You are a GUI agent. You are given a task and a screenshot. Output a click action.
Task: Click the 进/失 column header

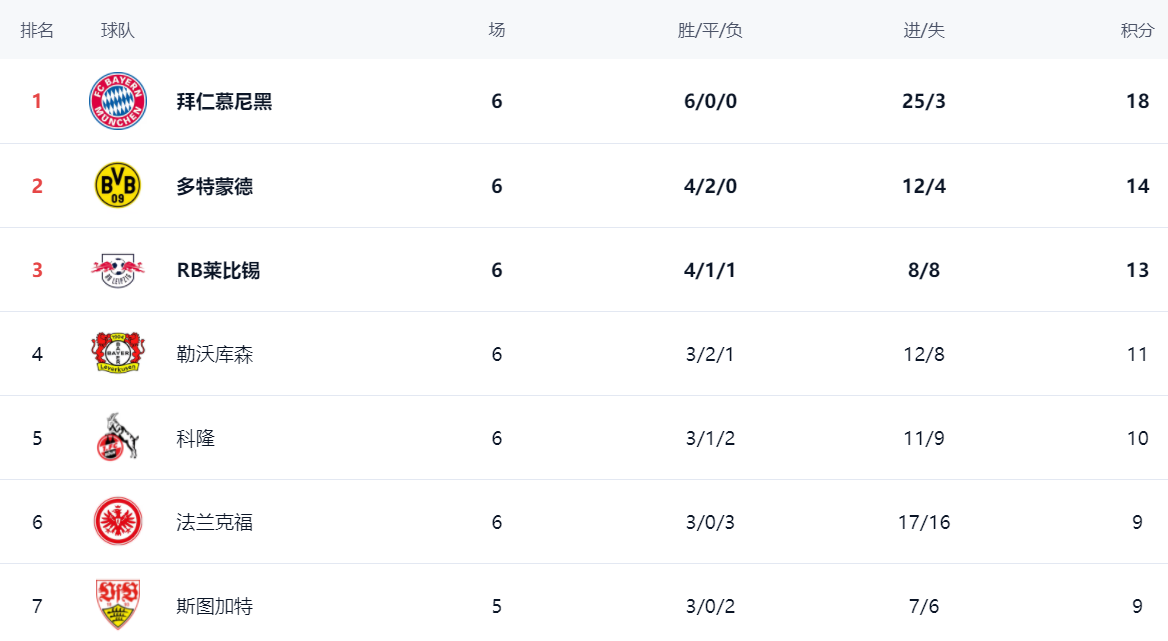pyautogui.click(x=924, y=30)
